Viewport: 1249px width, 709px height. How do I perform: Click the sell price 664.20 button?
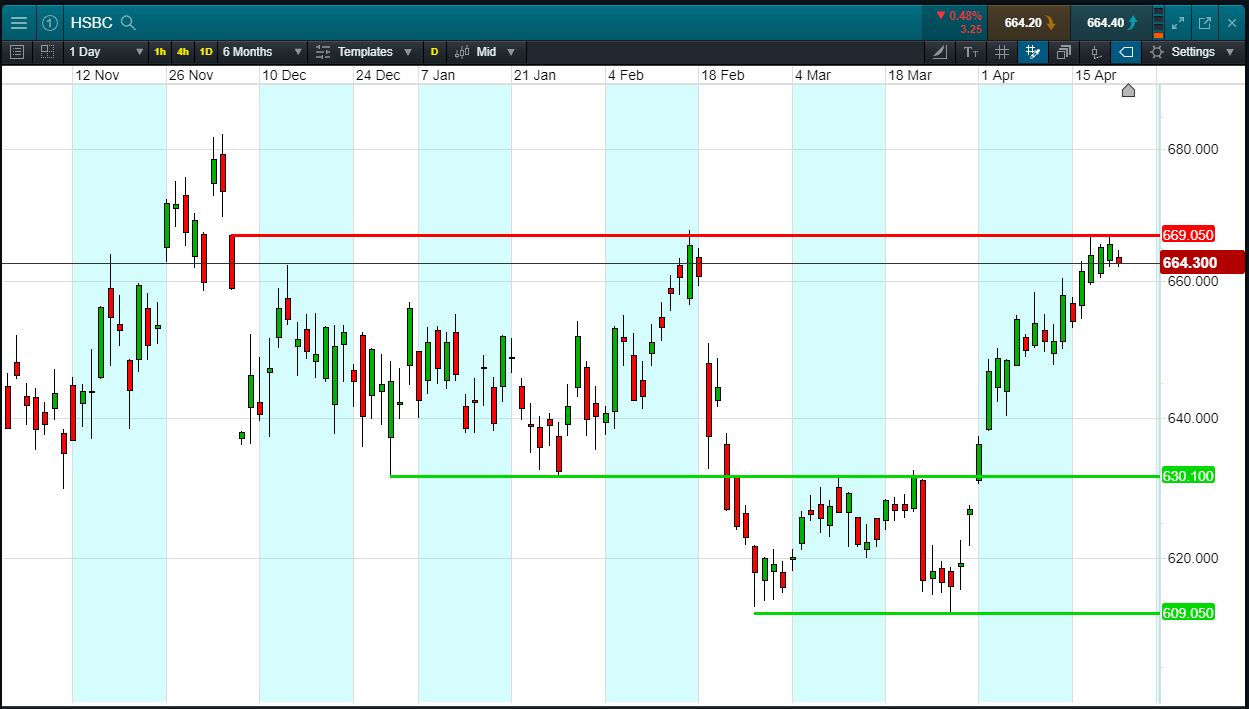[1028, 22]
